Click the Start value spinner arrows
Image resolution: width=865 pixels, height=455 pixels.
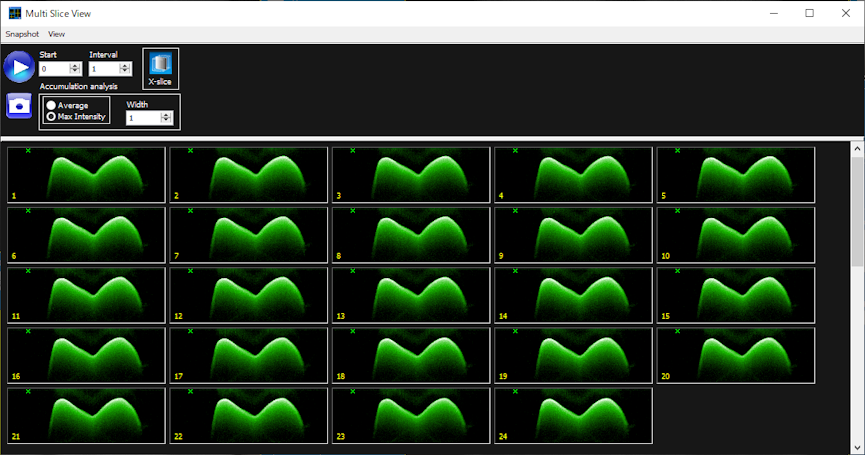pyautogui.click(x=75, y=69)
